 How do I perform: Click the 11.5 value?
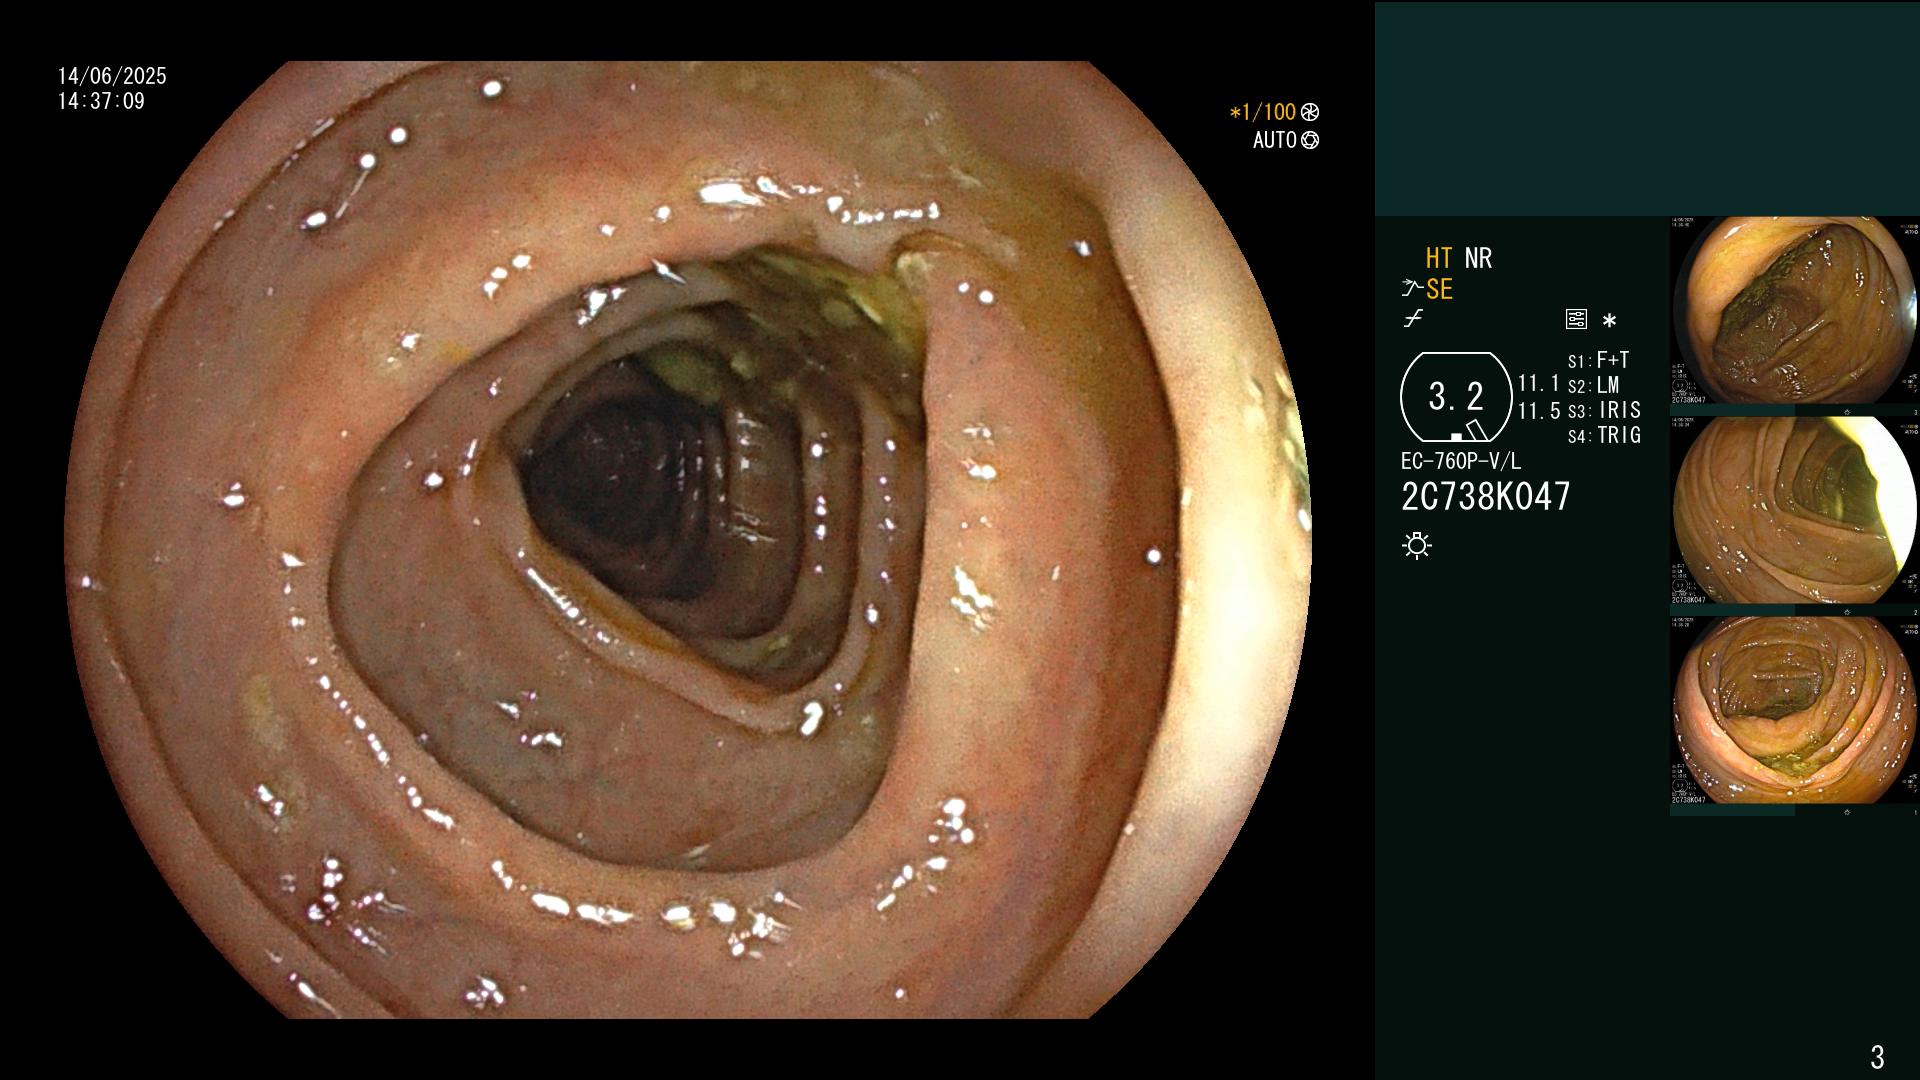pyautogui.click(x=1539, y=412)
